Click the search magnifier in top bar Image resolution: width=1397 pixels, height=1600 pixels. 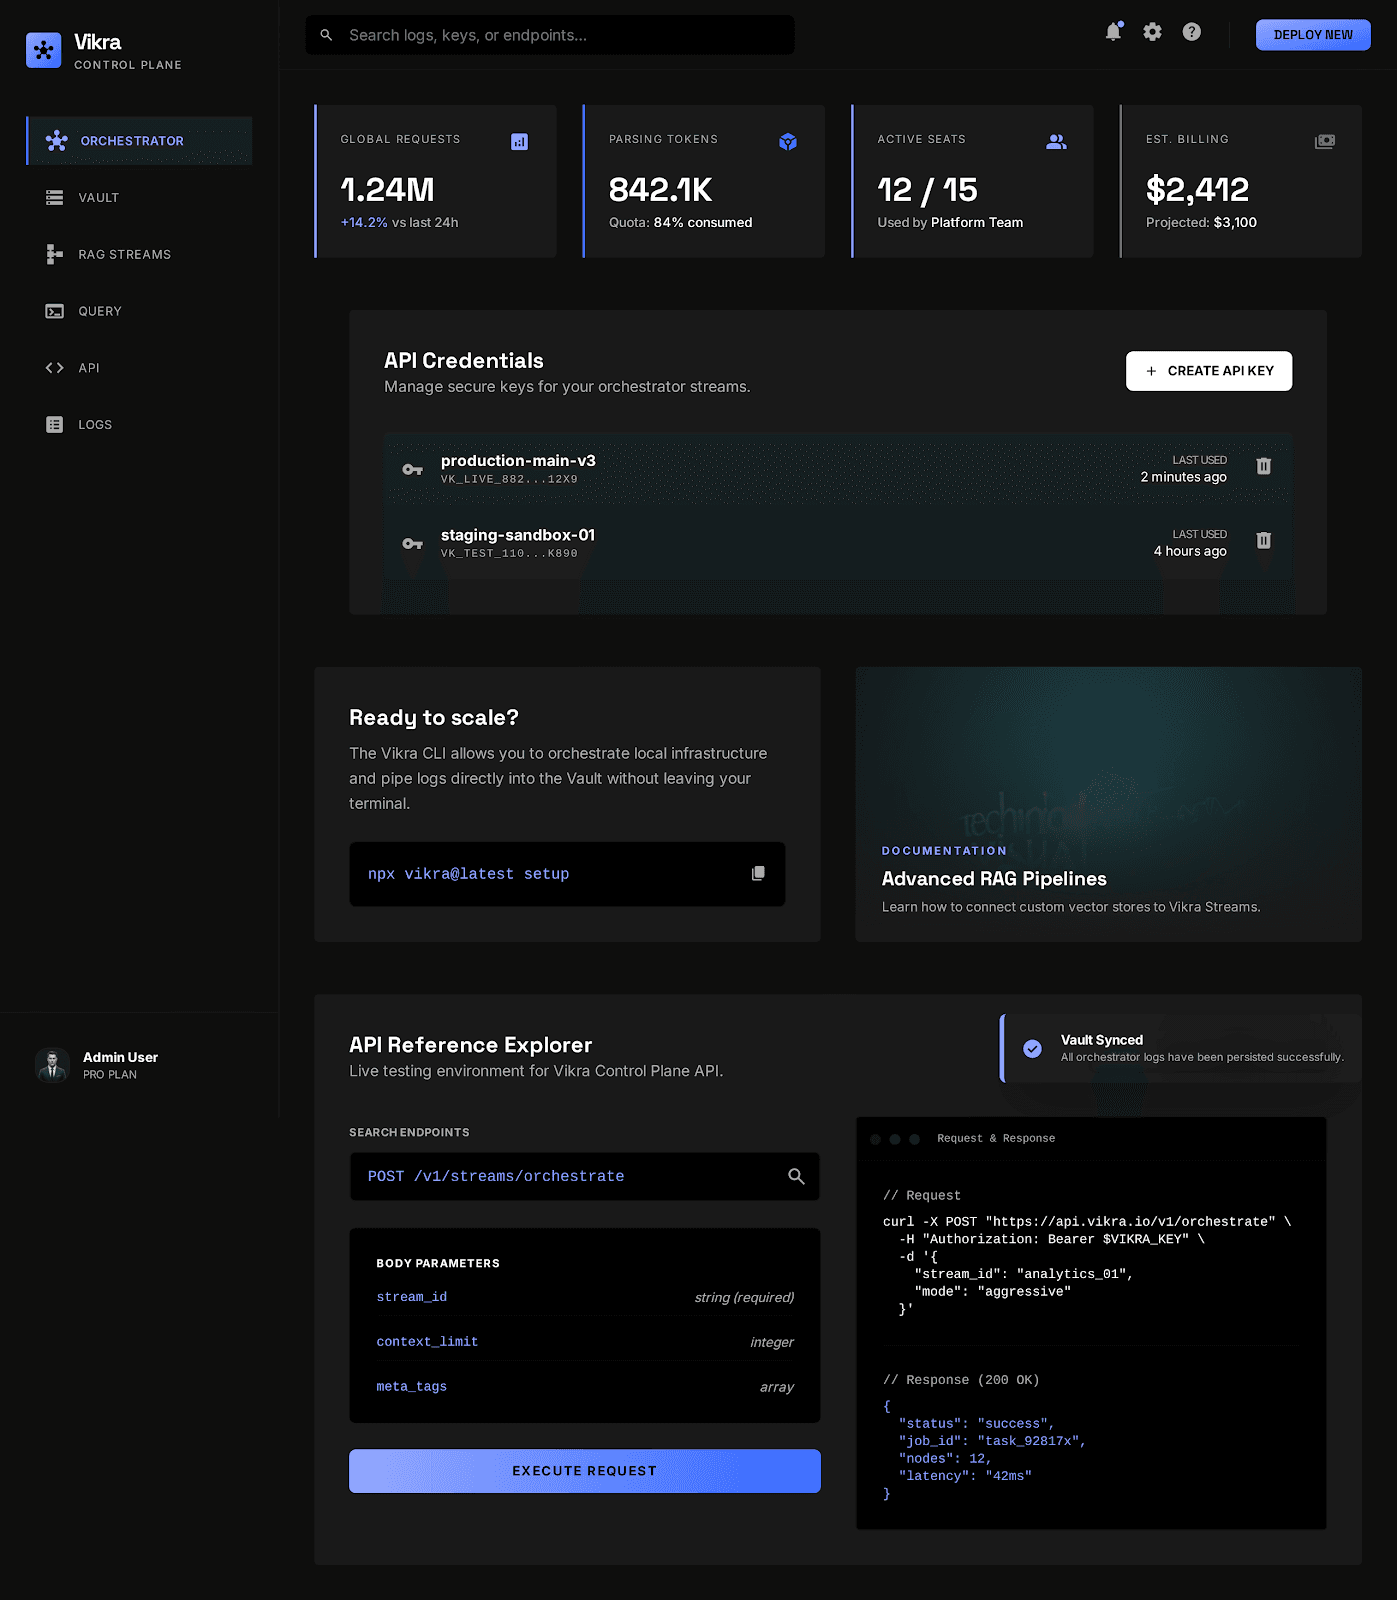click(x=326, y=35)
